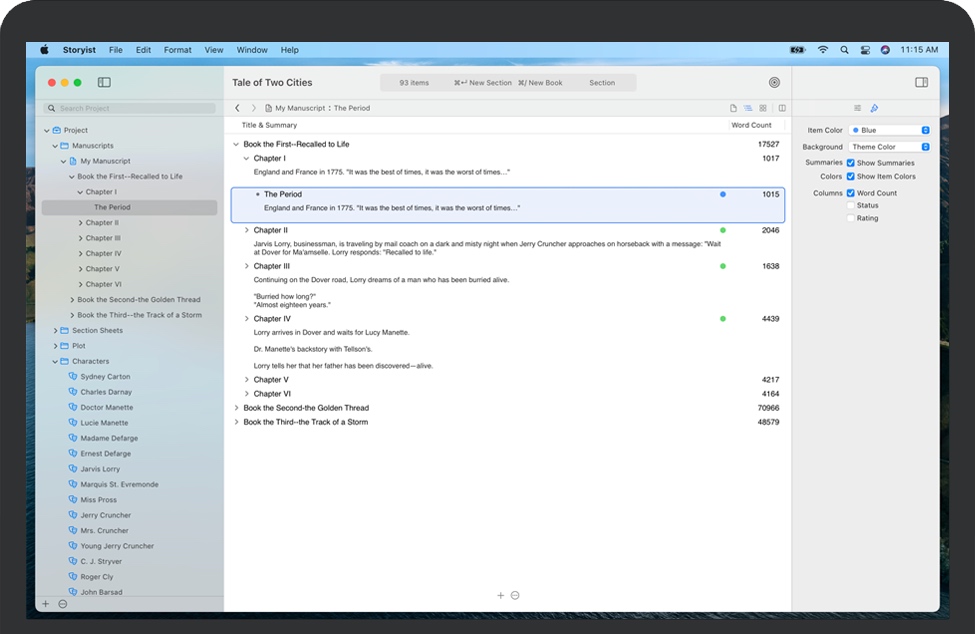Toggle the left sidebar panel icon

[104, 82]
